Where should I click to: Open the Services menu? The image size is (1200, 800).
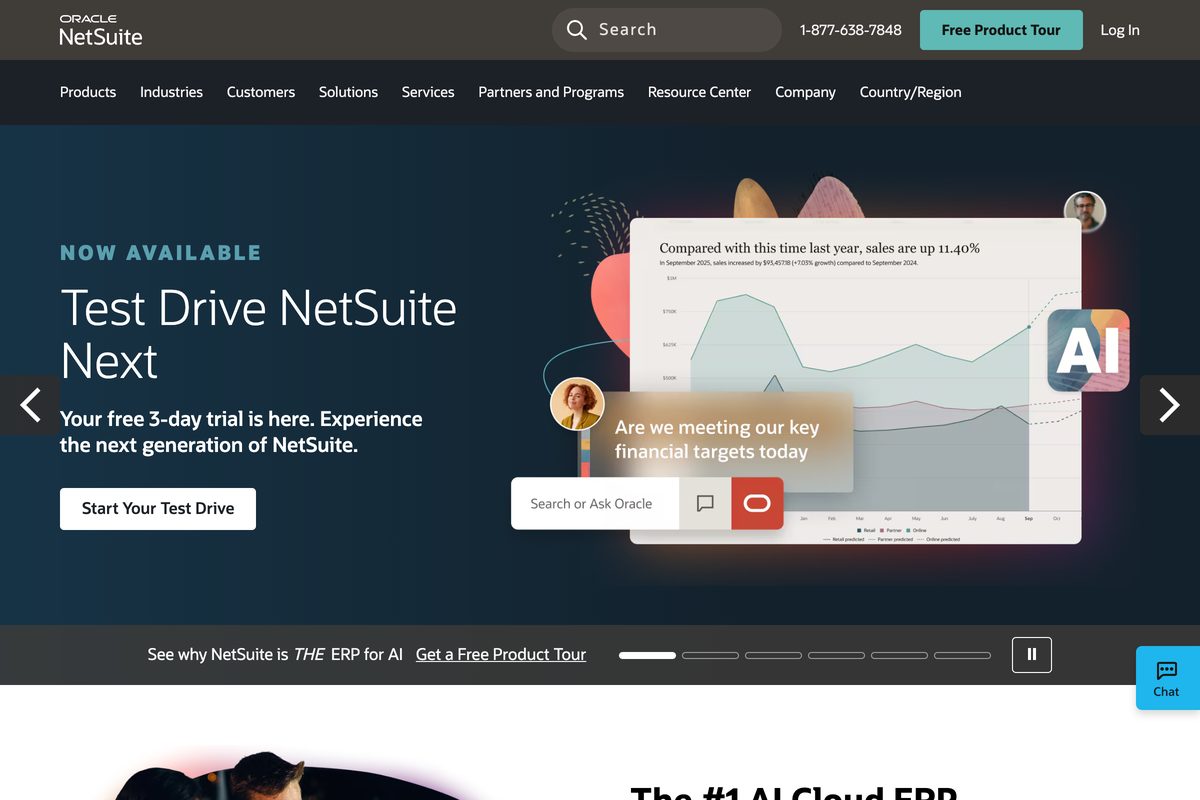coord(428,92)
